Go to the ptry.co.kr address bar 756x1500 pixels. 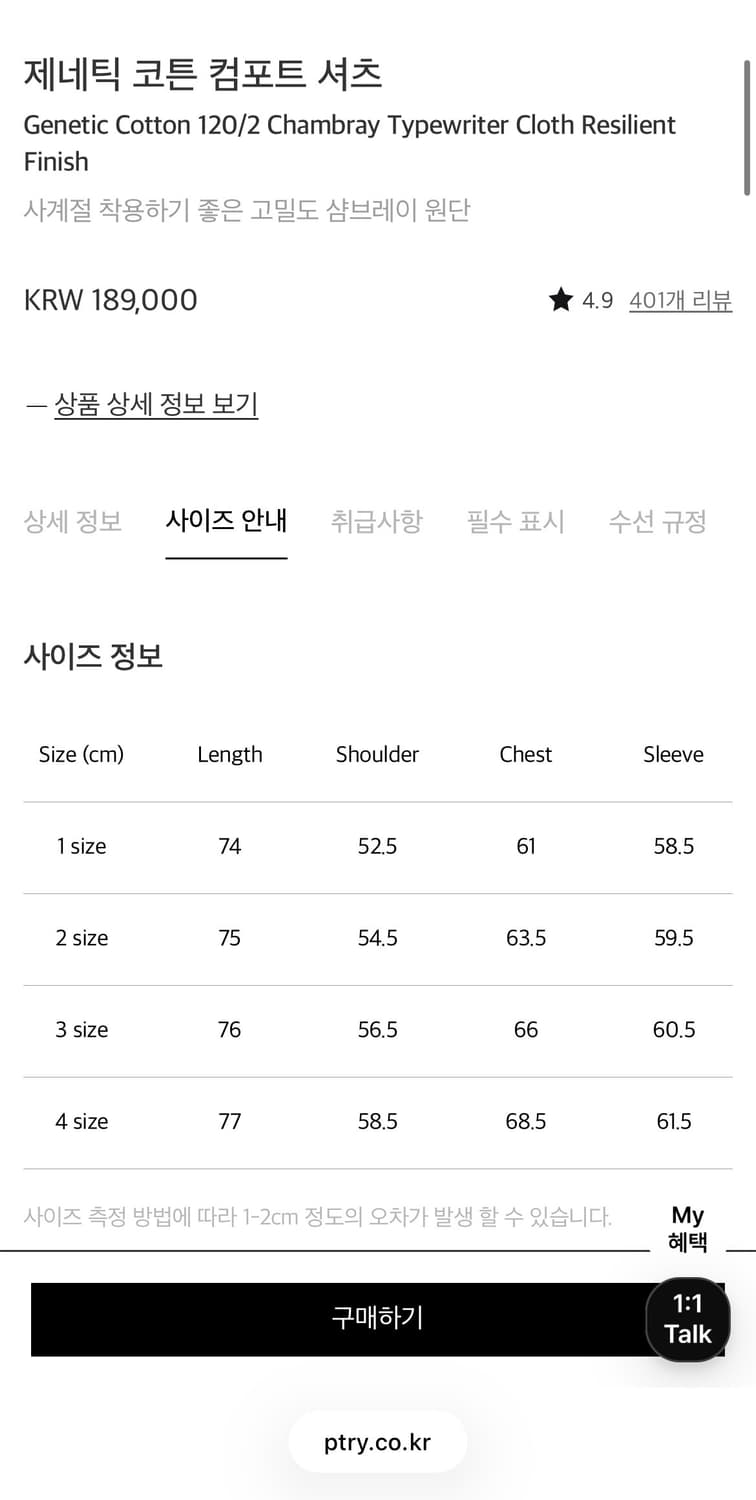point(377,1441)
